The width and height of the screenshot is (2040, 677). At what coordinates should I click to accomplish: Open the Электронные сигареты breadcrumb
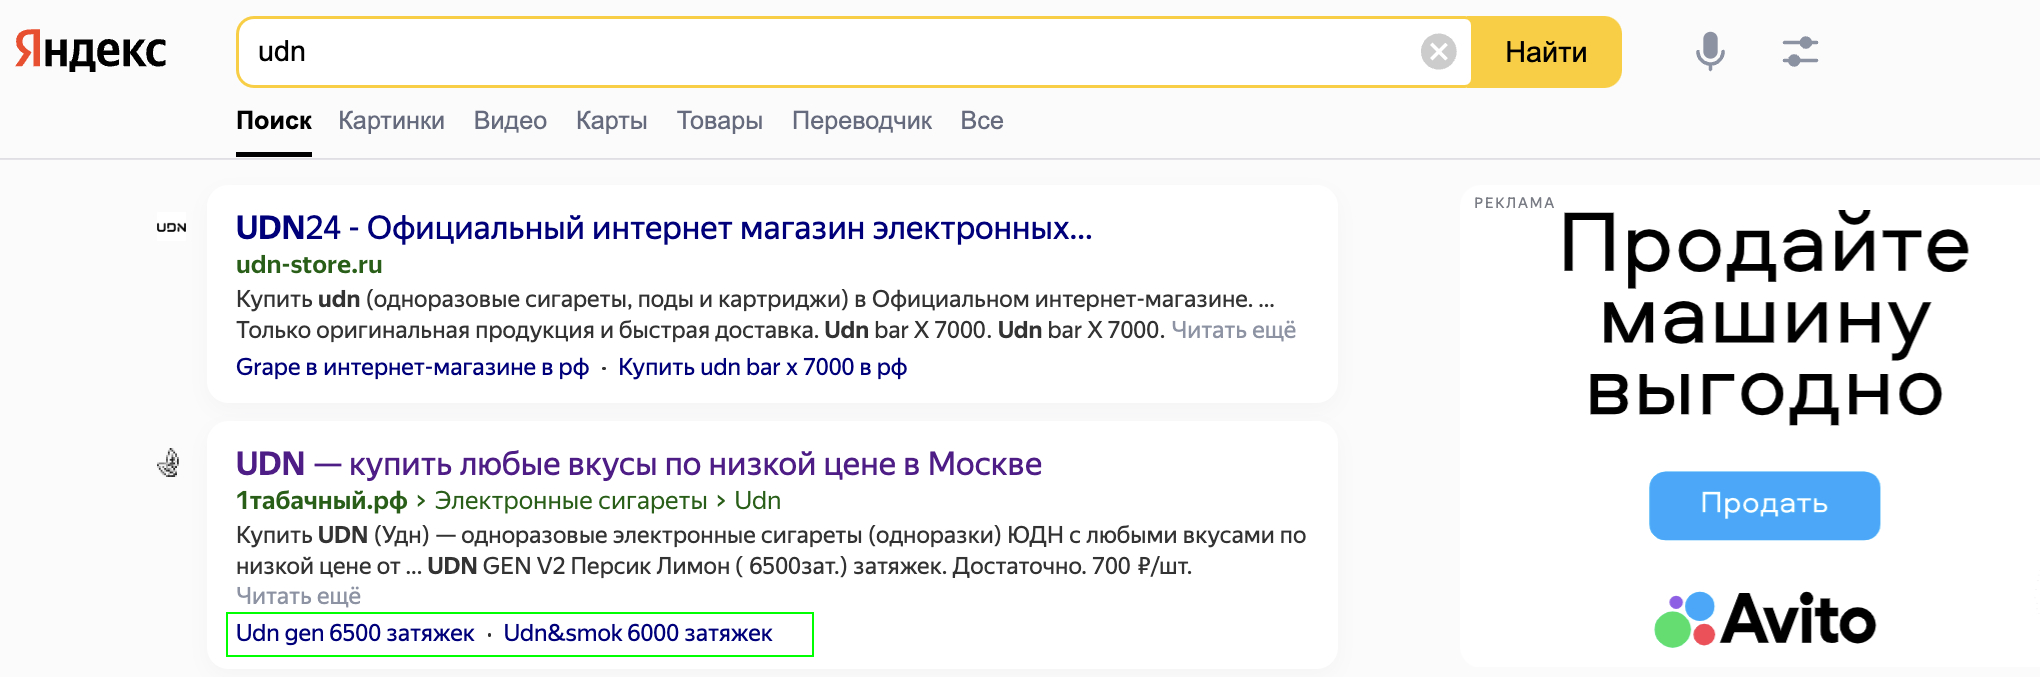[571, 500]
